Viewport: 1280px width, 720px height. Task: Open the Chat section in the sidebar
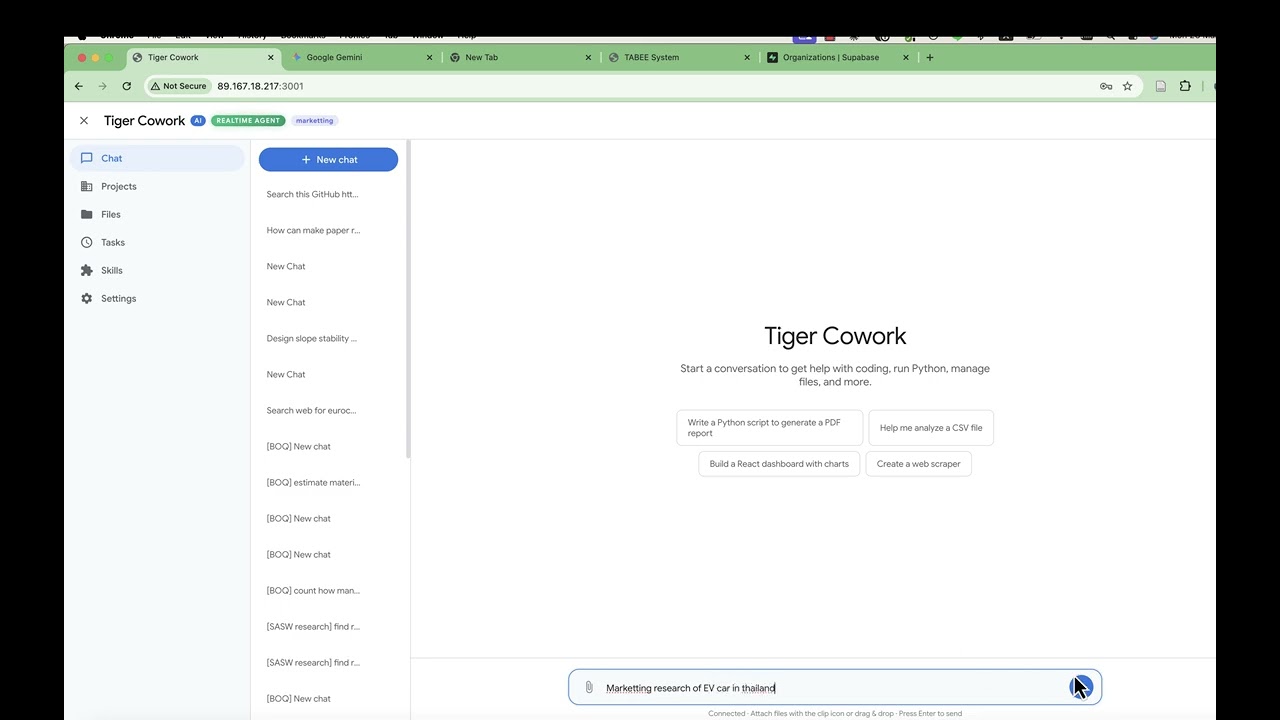point(157,158)
